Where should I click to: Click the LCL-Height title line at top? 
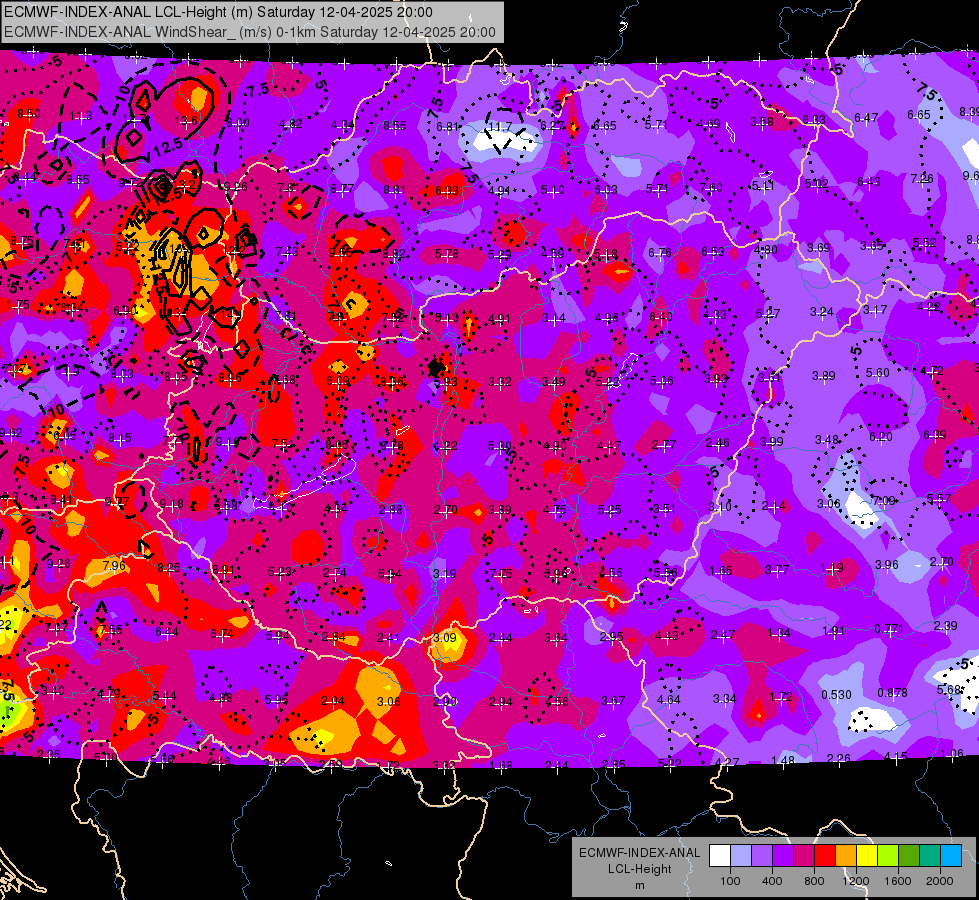(219, 12)
